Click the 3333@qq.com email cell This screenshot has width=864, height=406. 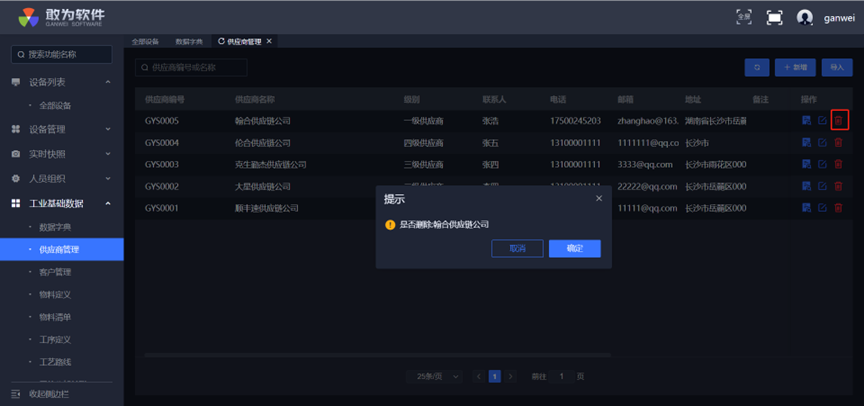tap(645, 164)
